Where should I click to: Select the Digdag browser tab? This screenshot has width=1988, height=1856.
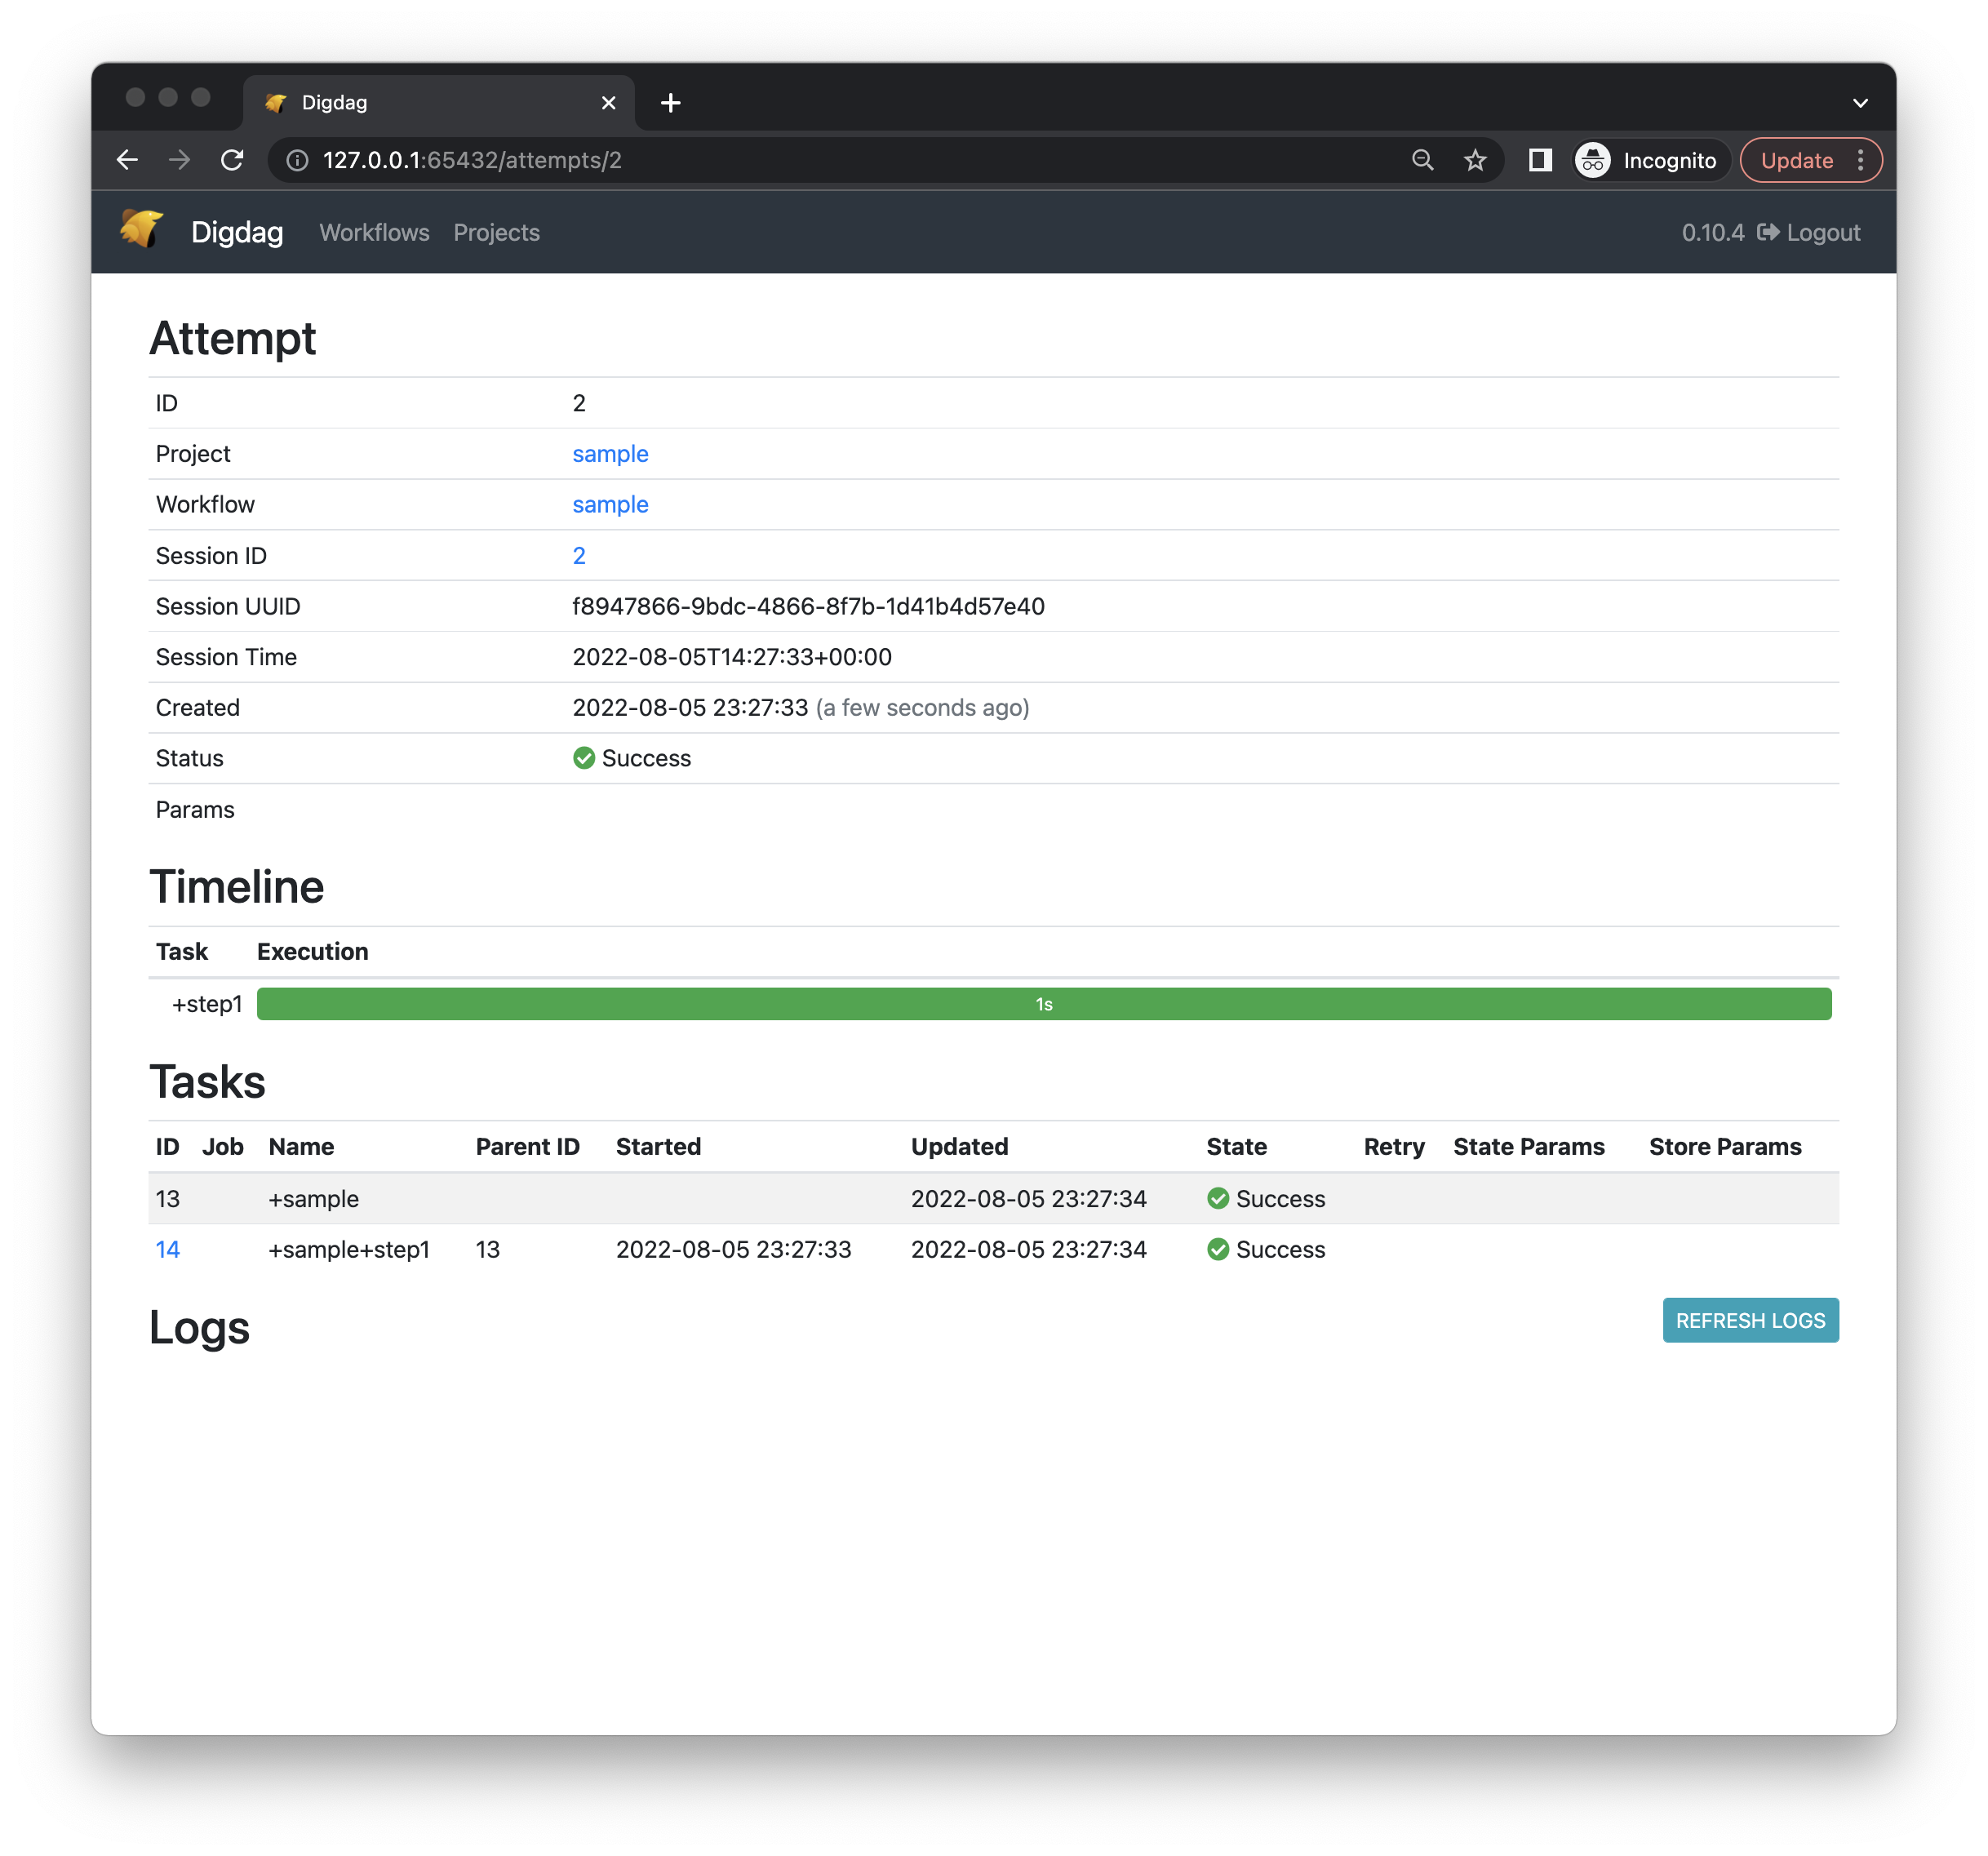(438, 103)
